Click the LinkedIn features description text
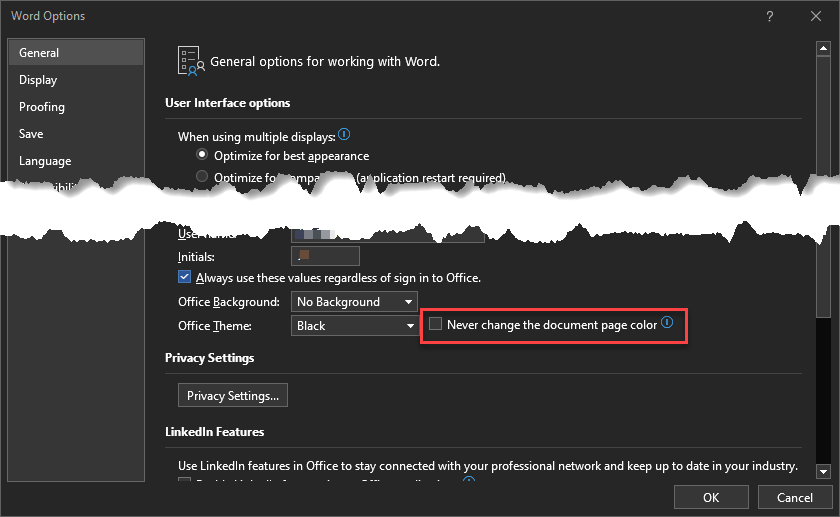The width and height of the screenshot is (840, 517). click(488, 466)
